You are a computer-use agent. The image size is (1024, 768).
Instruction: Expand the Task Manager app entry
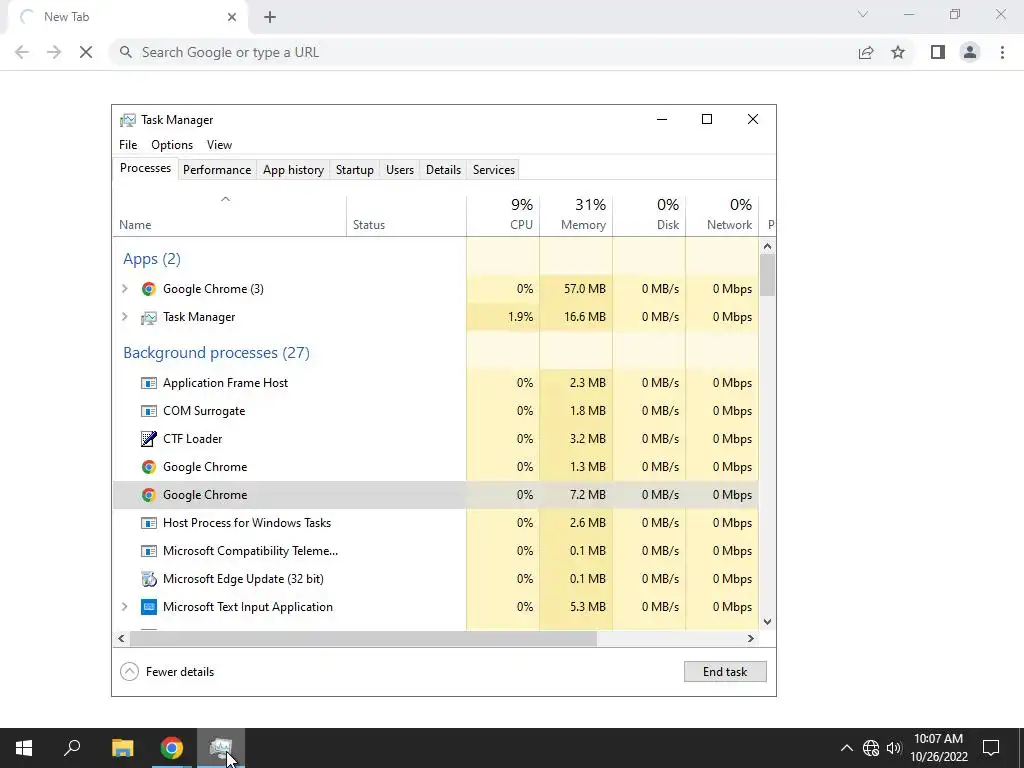coord(125,317)
